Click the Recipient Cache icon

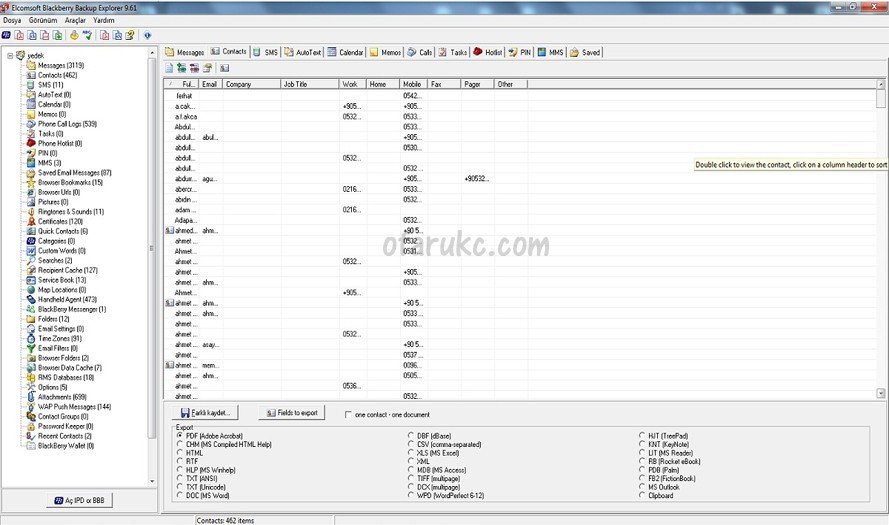[x=31, y=270]
